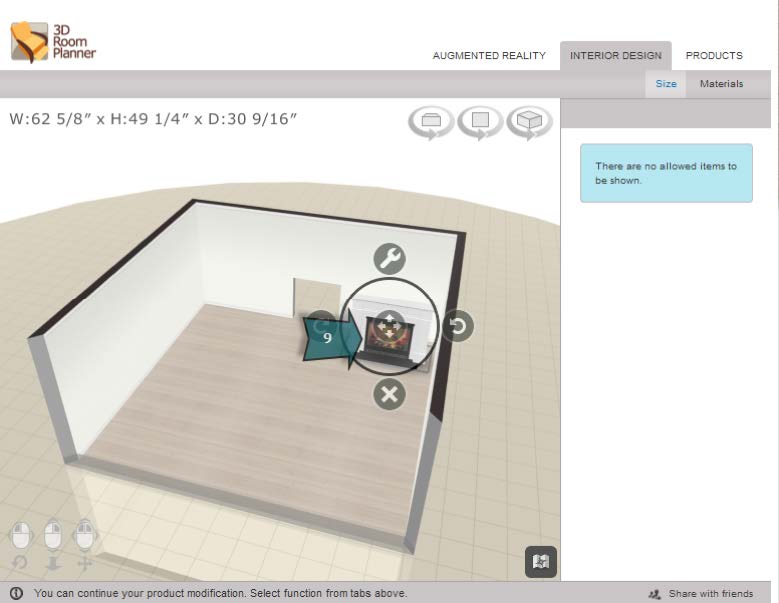This screenshot has width=779, height=603.
Task: Switch to 3D perspective cube view icon
Action: [x=529, y=122]
